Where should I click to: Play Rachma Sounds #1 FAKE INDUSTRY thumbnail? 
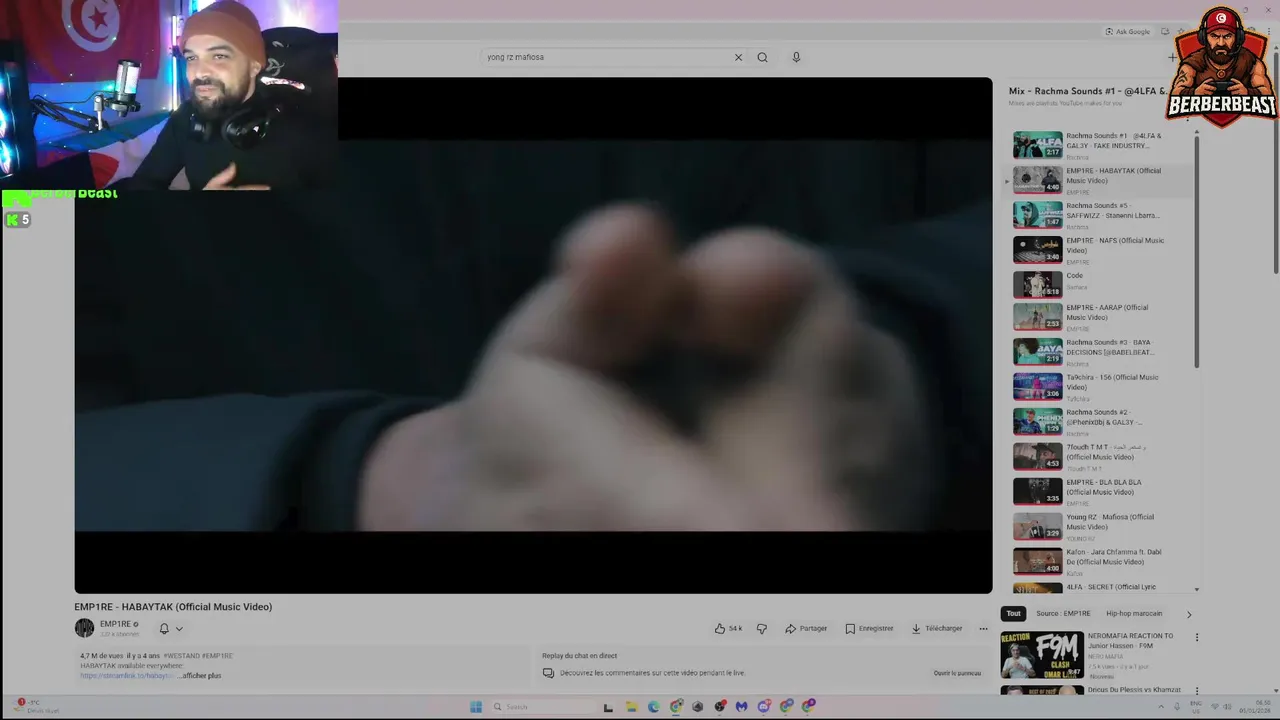pyautogui.click(x=1037, y=145)
